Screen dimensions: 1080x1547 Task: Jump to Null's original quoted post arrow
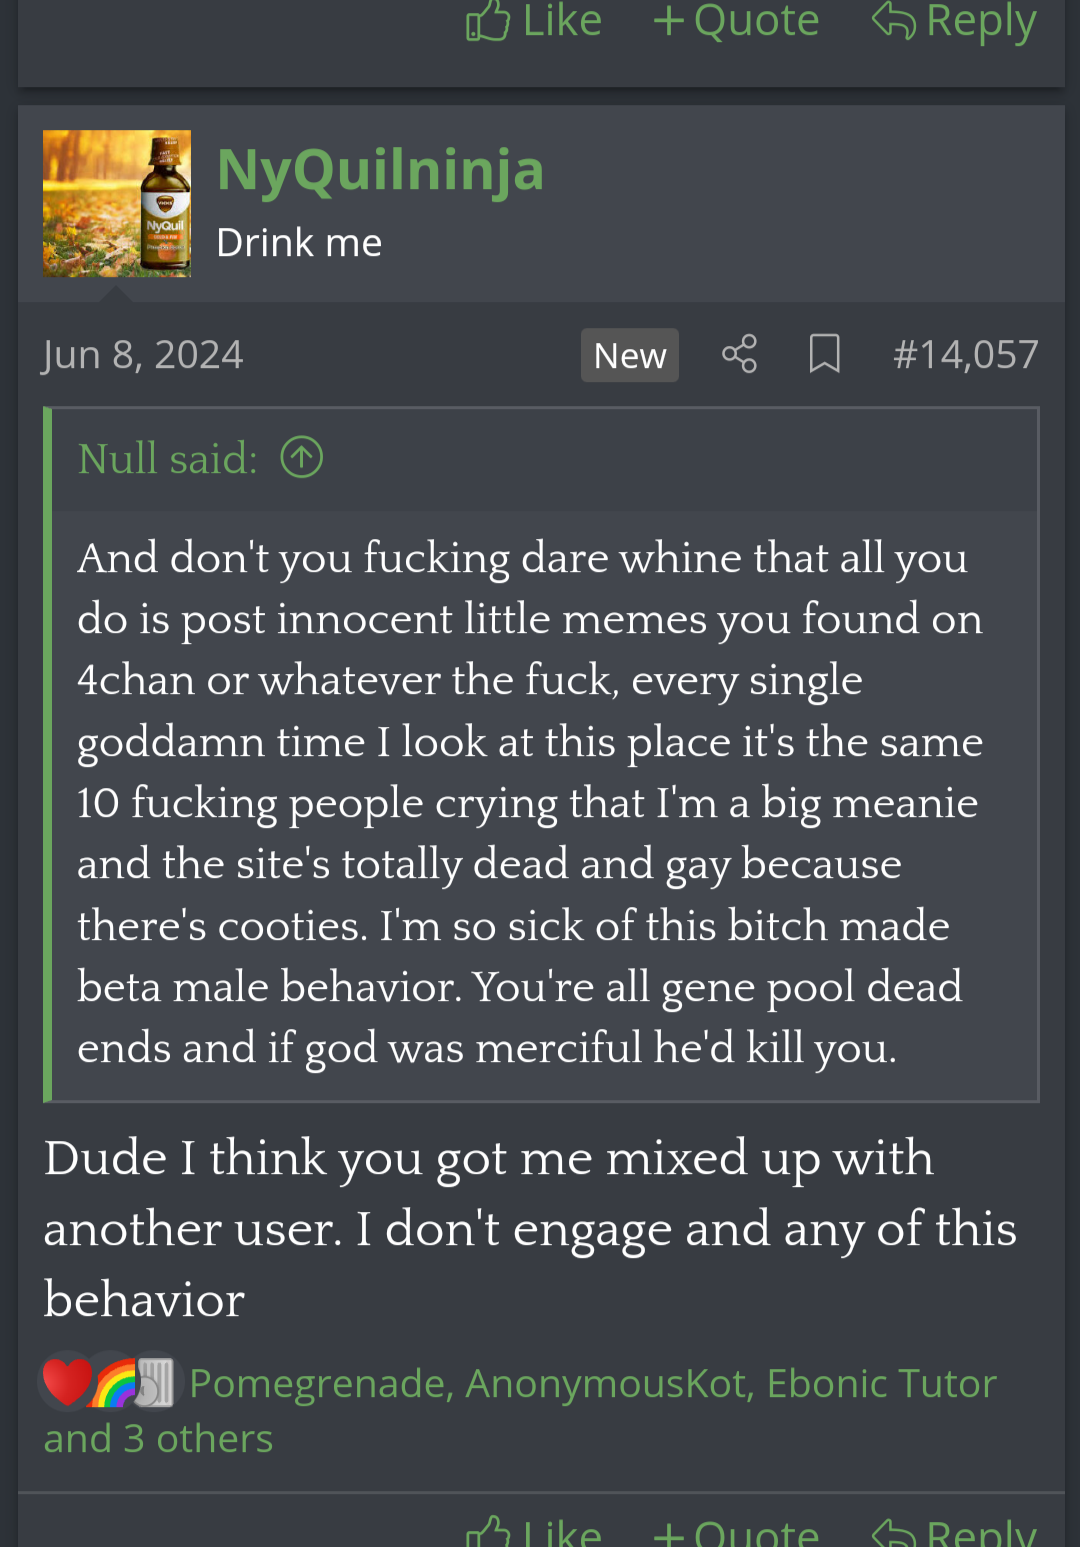point(301,458)
